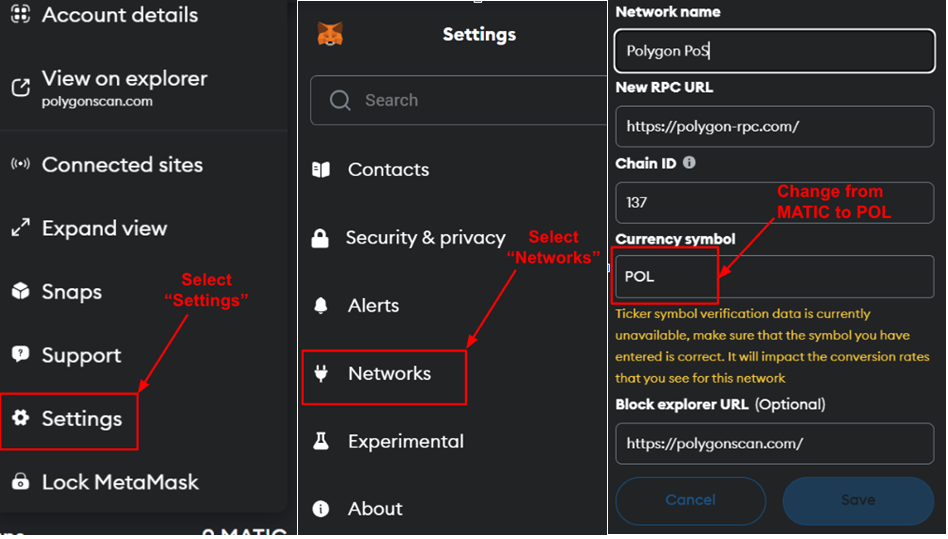
Task: Click the MetaMask fox logo
Action: pyautogui.click(x=330, y=34)
